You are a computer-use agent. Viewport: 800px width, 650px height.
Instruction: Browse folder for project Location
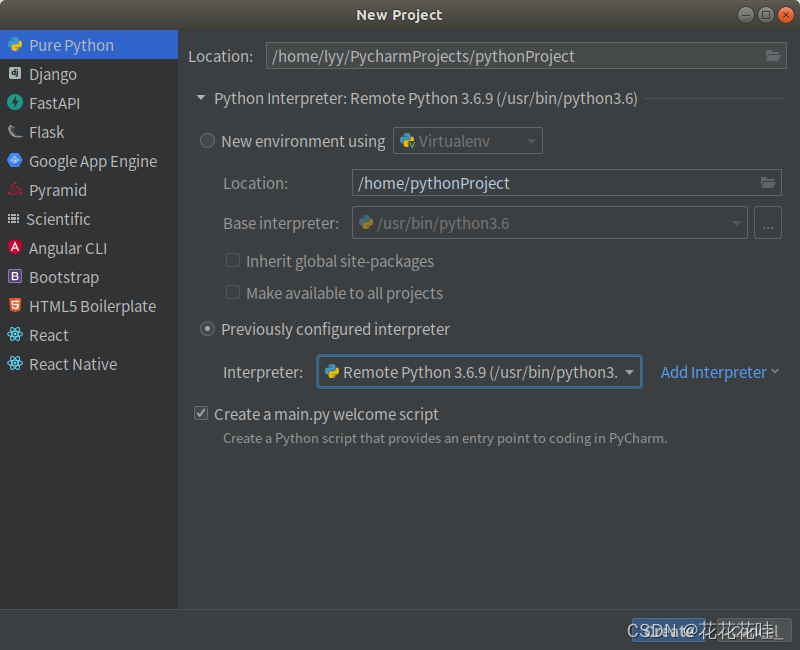tap(772, 56)
